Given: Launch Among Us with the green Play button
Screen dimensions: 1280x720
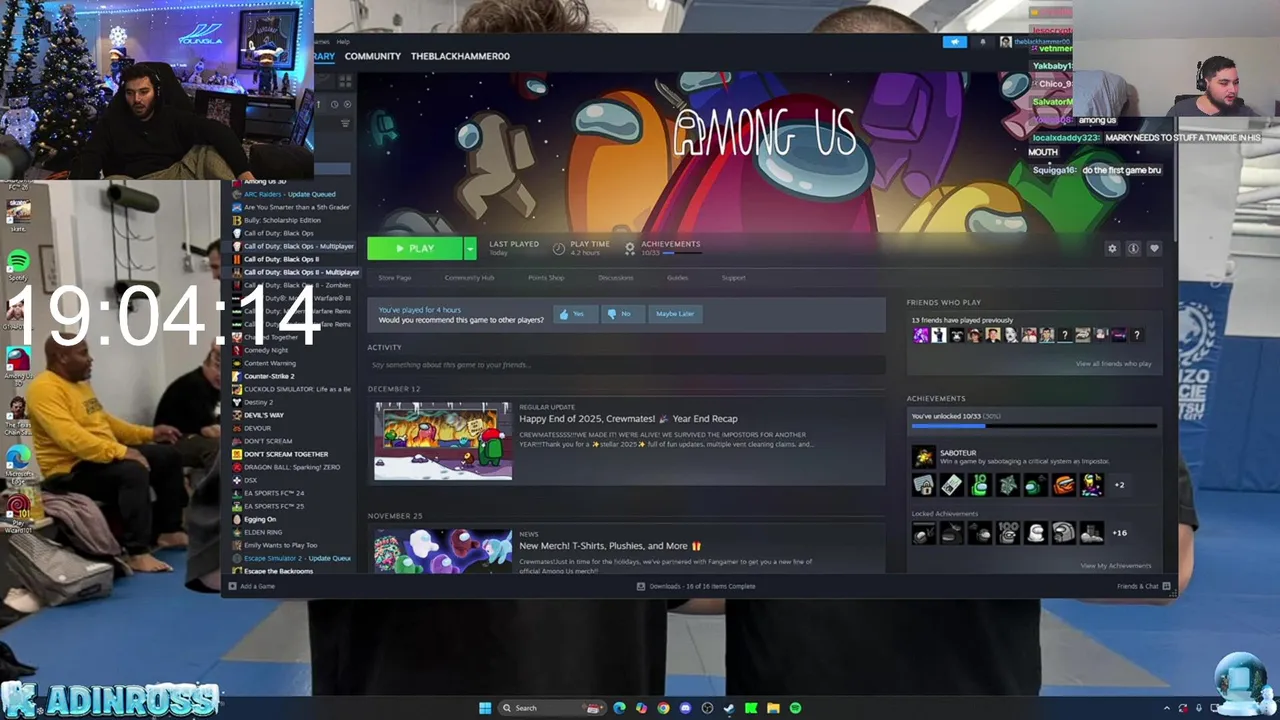Looking at the screenshot, I should click(415, 248).
